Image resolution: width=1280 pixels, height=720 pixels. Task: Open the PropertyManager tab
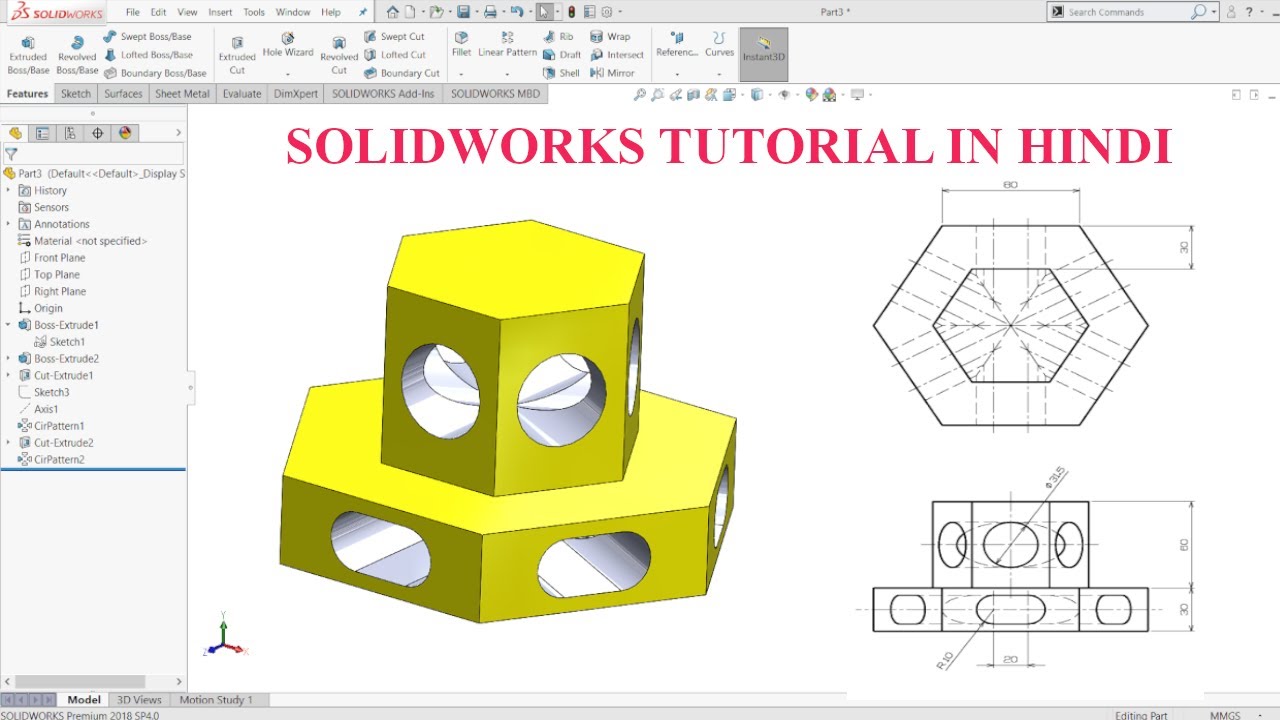[42, 133]
